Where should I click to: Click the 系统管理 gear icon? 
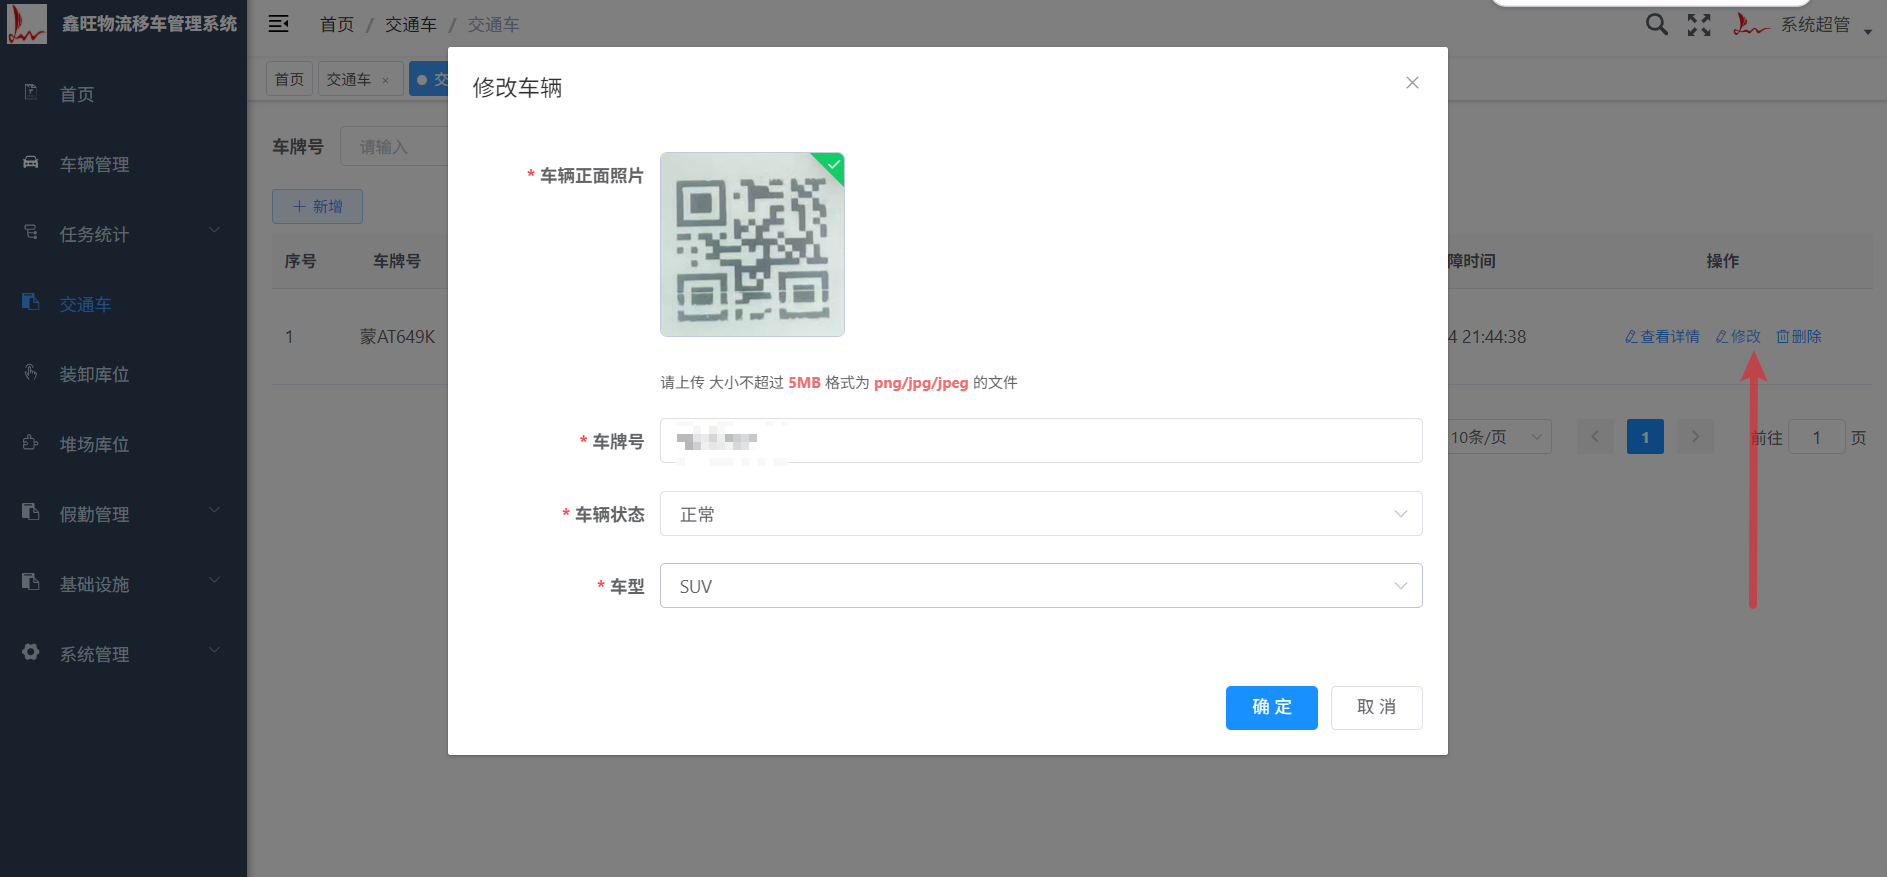31,652
